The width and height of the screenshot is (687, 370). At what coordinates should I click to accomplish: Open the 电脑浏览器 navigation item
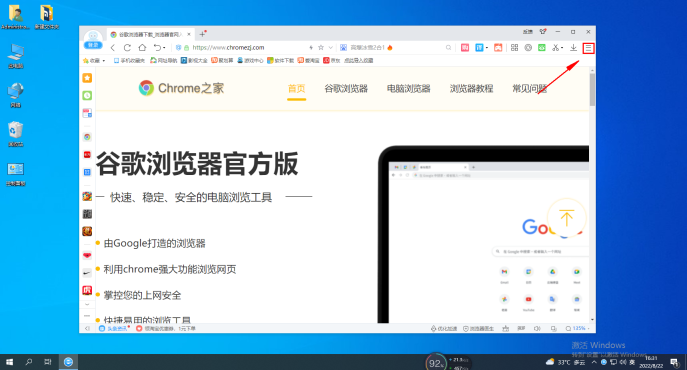[x=408, y=89]
